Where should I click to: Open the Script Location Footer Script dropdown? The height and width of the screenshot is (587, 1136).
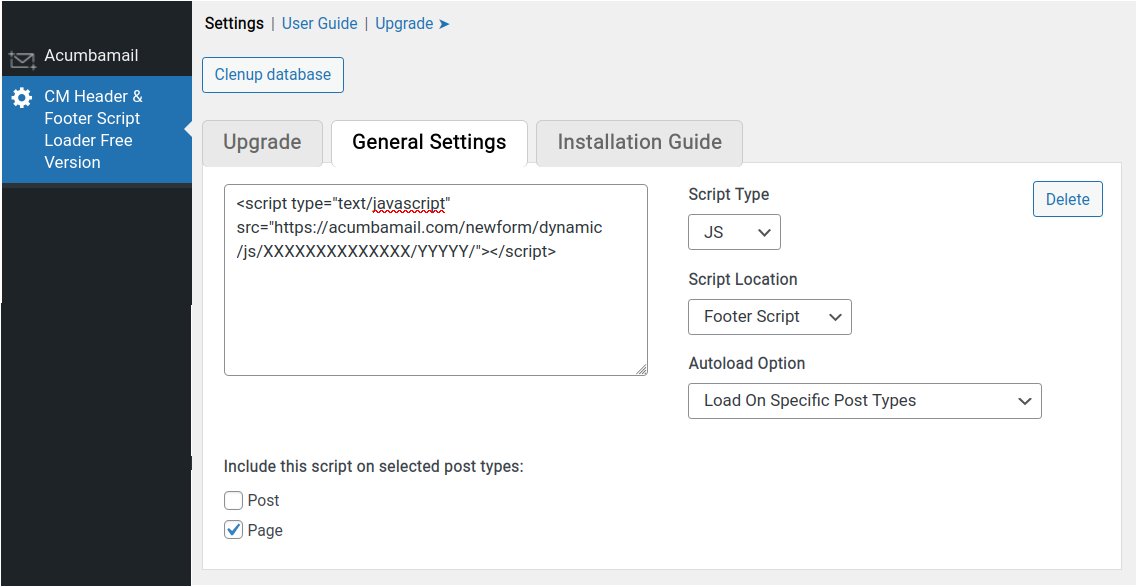click(769, 317)
